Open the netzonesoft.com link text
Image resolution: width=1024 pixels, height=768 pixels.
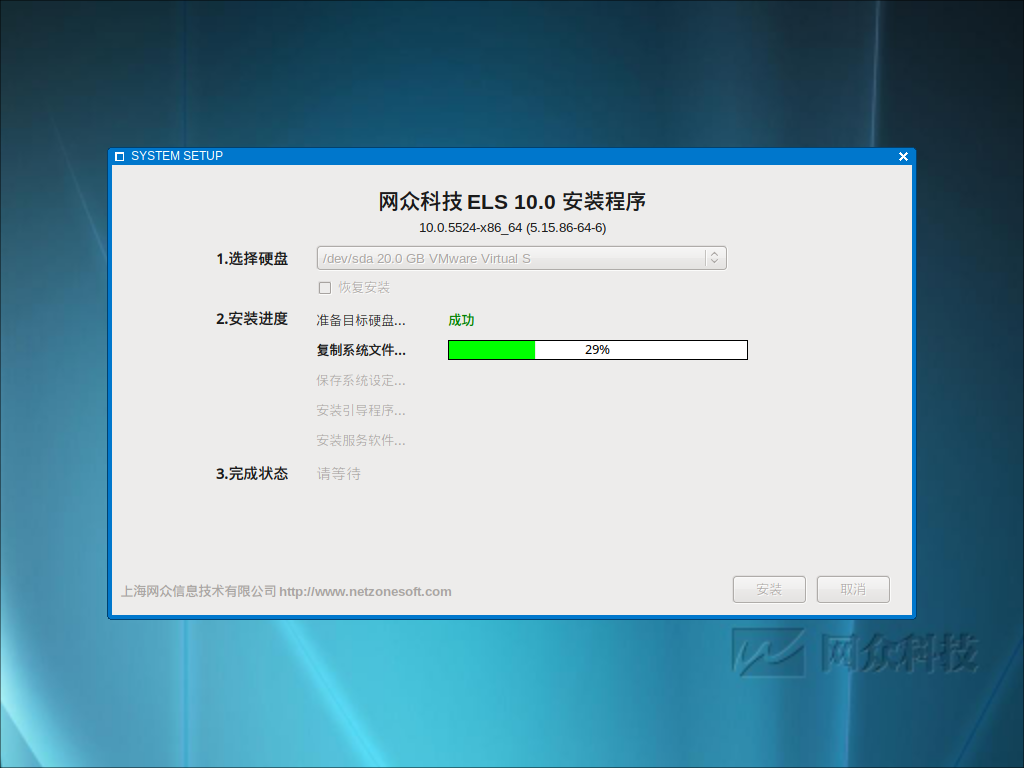pyautogui.click(x=365, y=592)
